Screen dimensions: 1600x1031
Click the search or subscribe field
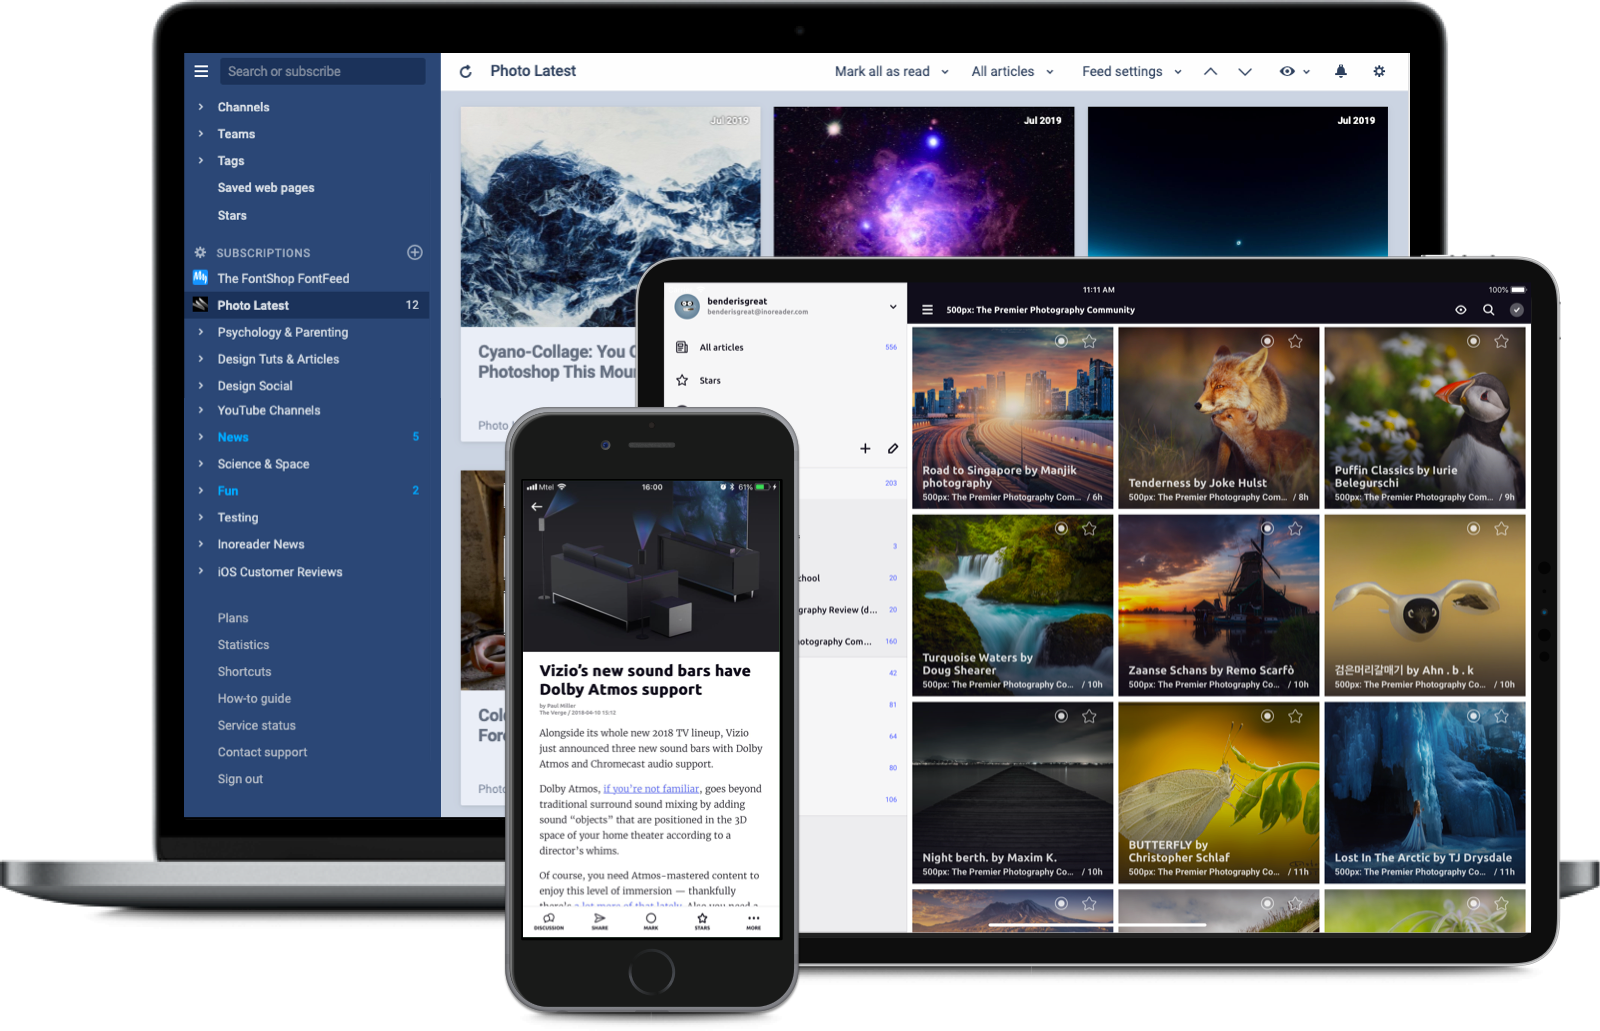322,71
